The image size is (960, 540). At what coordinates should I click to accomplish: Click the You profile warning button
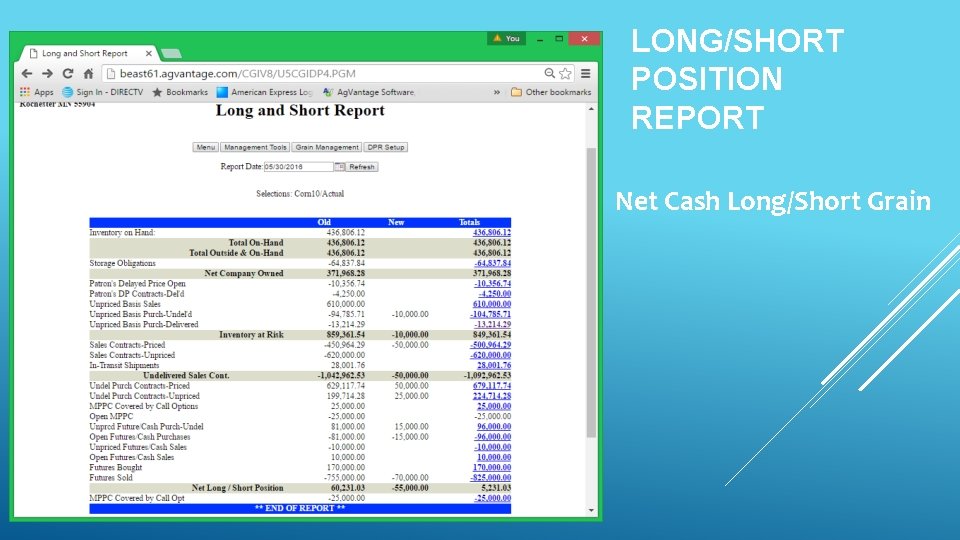coord(506,39)
